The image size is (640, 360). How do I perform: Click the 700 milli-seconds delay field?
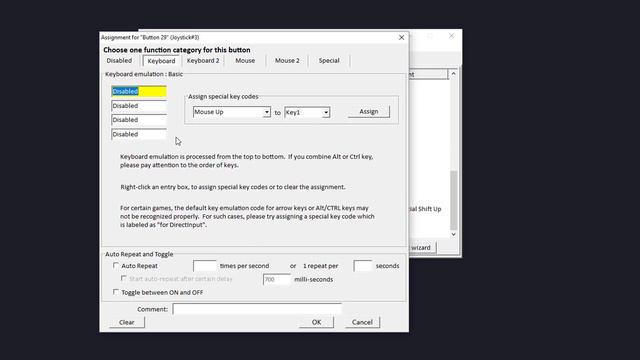277,280
